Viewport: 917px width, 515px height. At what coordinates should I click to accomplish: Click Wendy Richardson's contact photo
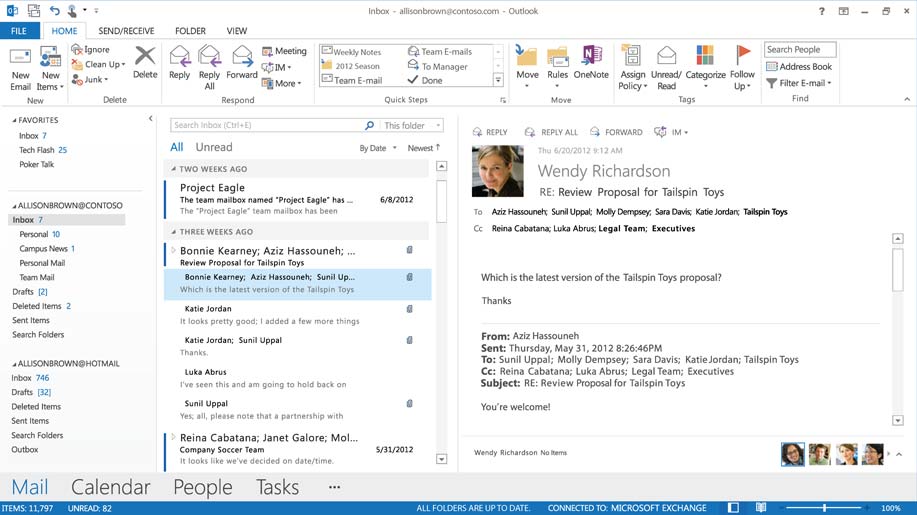click(x=498, y=171)
